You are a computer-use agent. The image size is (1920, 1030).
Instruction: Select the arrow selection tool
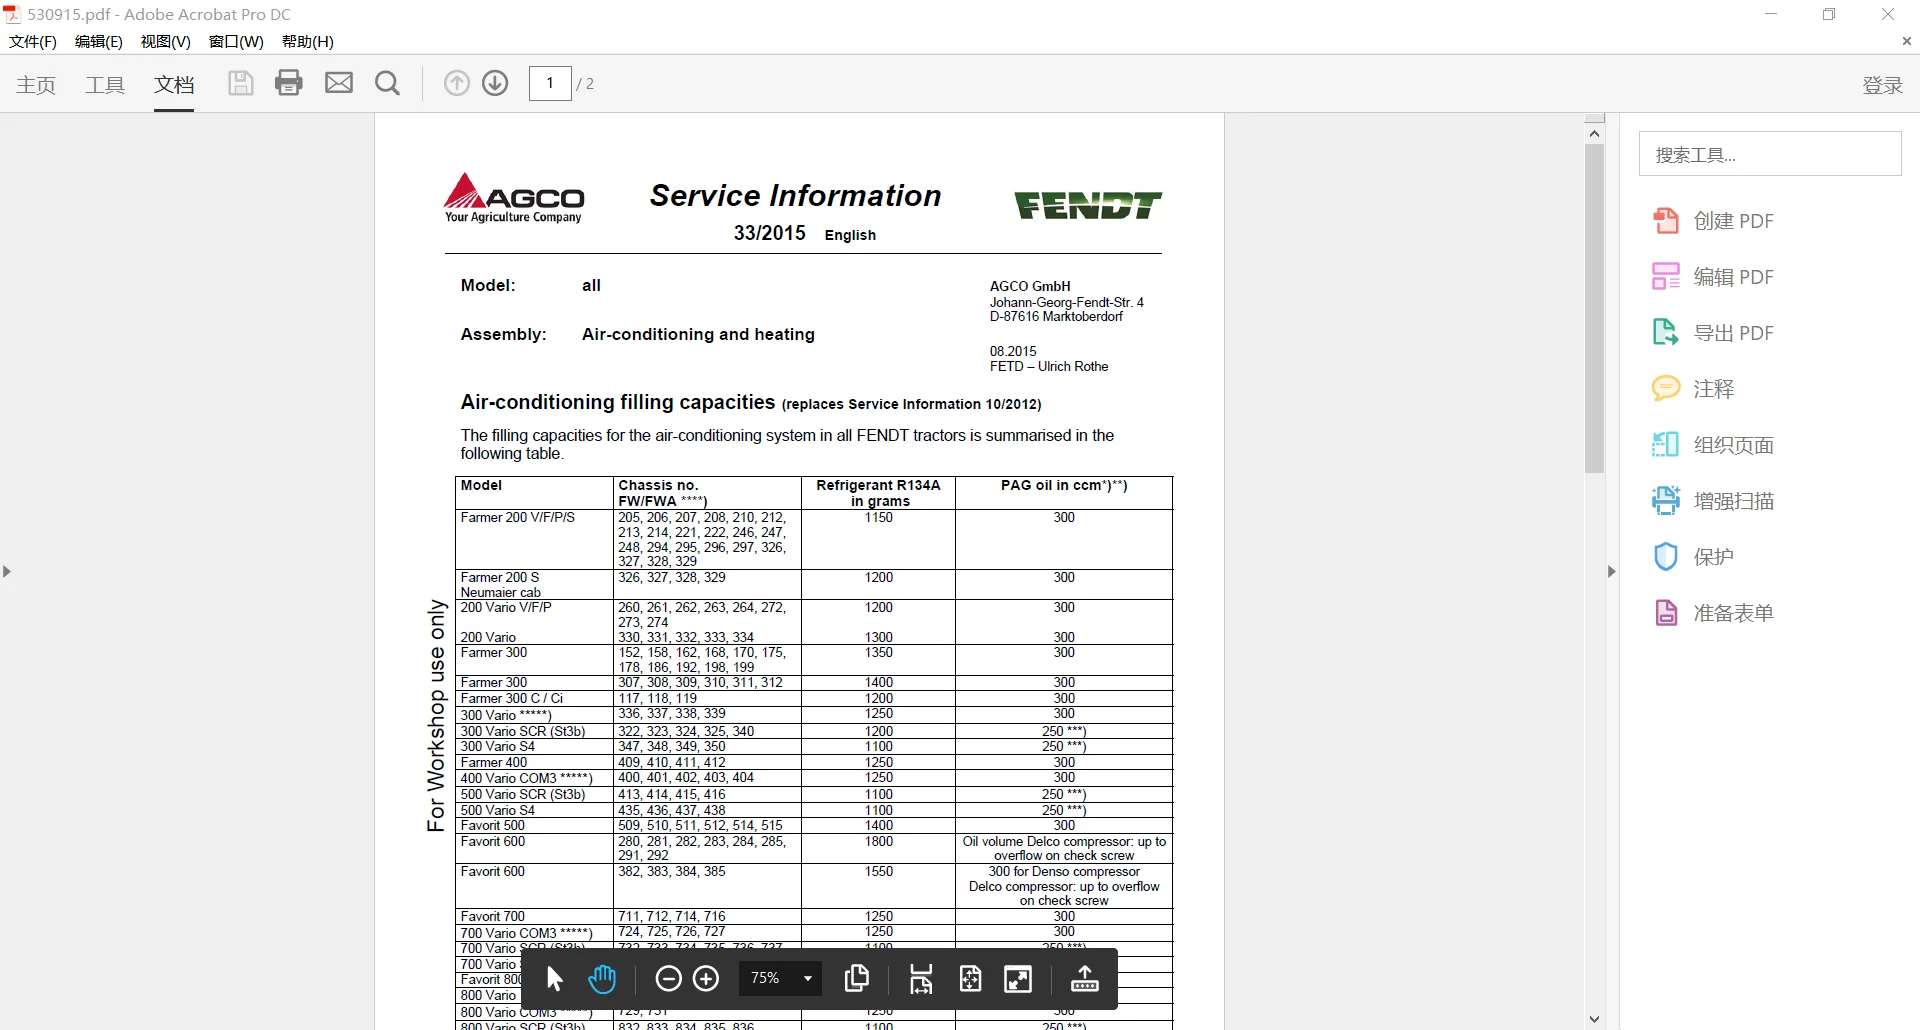pyautogui.click(x=555, y=979)
